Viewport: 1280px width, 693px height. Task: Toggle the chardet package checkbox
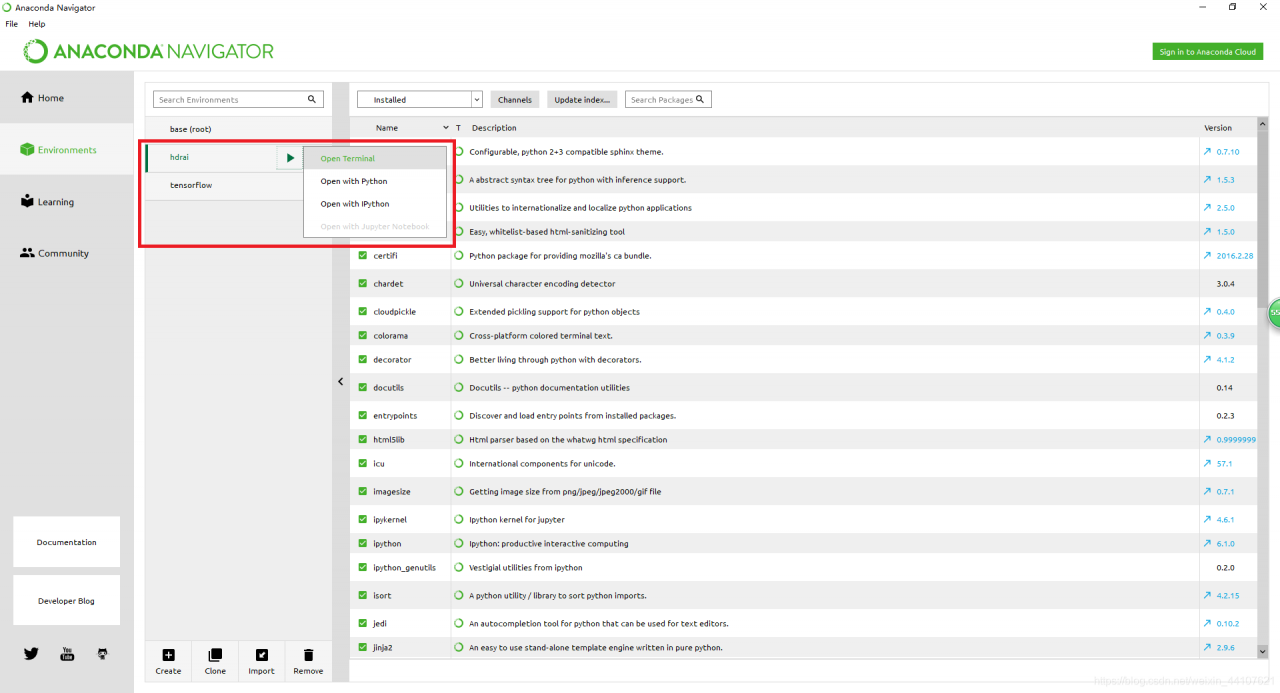pos(363,284)
